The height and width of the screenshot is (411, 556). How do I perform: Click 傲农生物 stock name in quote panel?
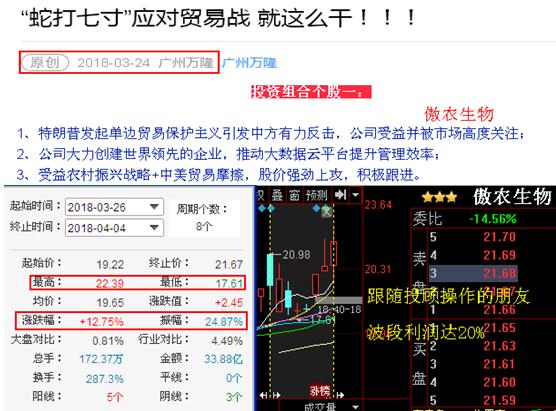coord(512,197)
